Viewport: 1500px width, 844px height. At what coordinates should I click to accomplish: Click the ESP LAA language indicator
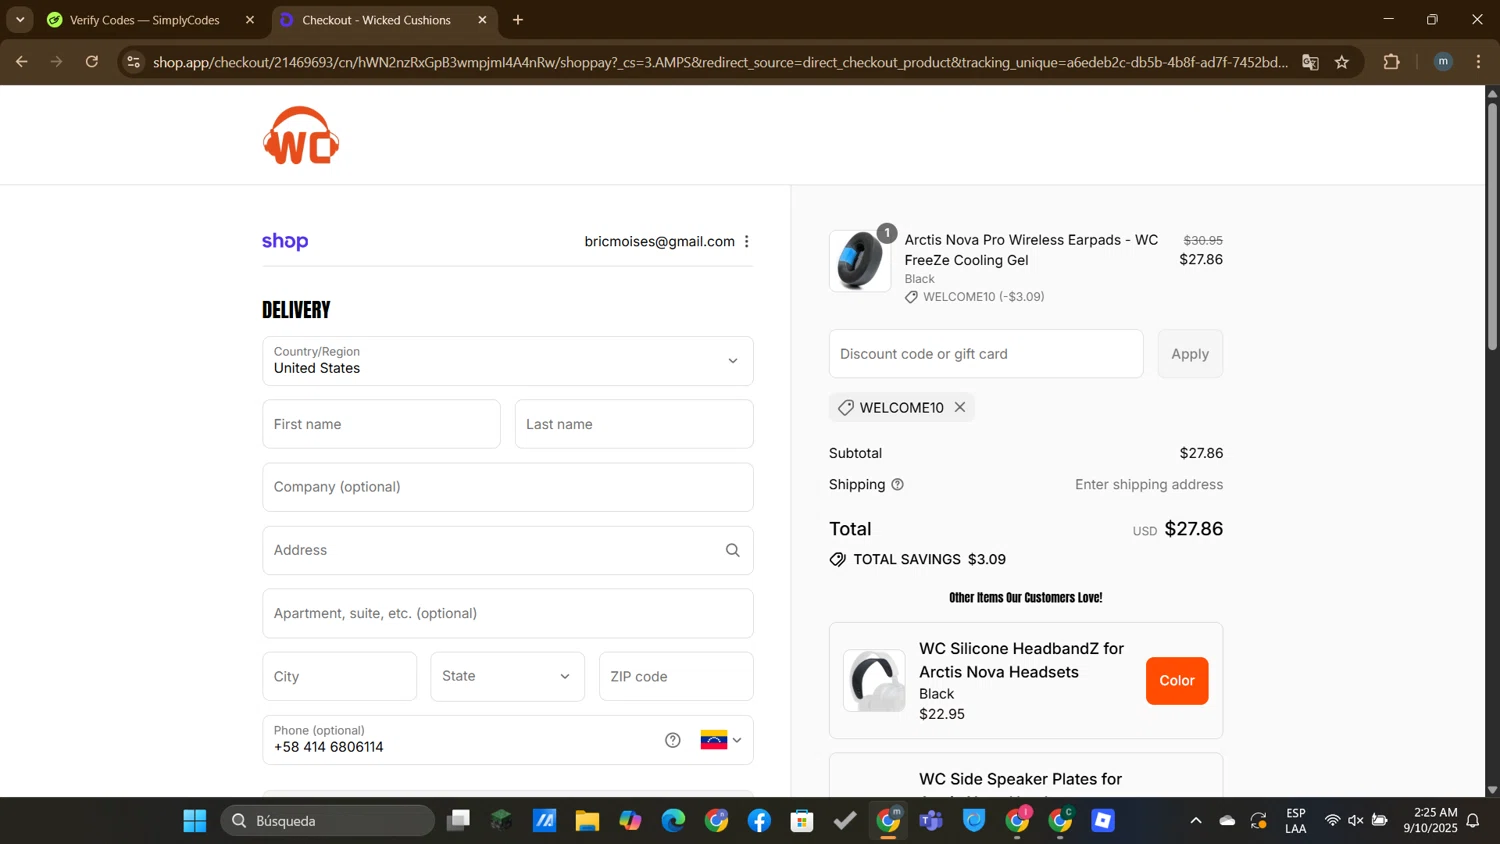(1296, 821)
